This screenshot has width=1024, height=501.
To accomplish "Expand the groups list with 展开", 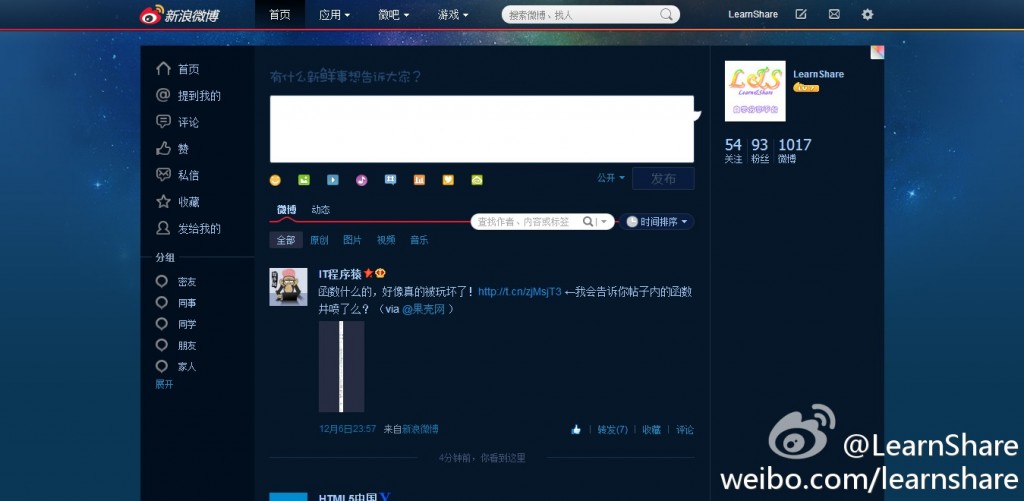I will pos(164,384).
